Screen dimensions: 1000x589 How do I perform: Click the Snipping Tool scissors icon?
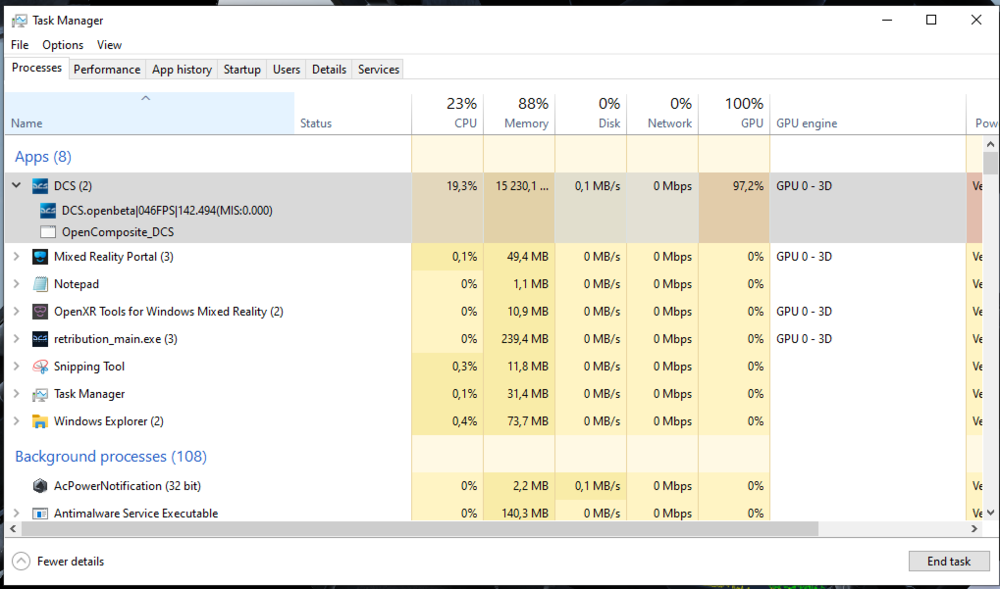pyautogui.click(x=40, y=367)
